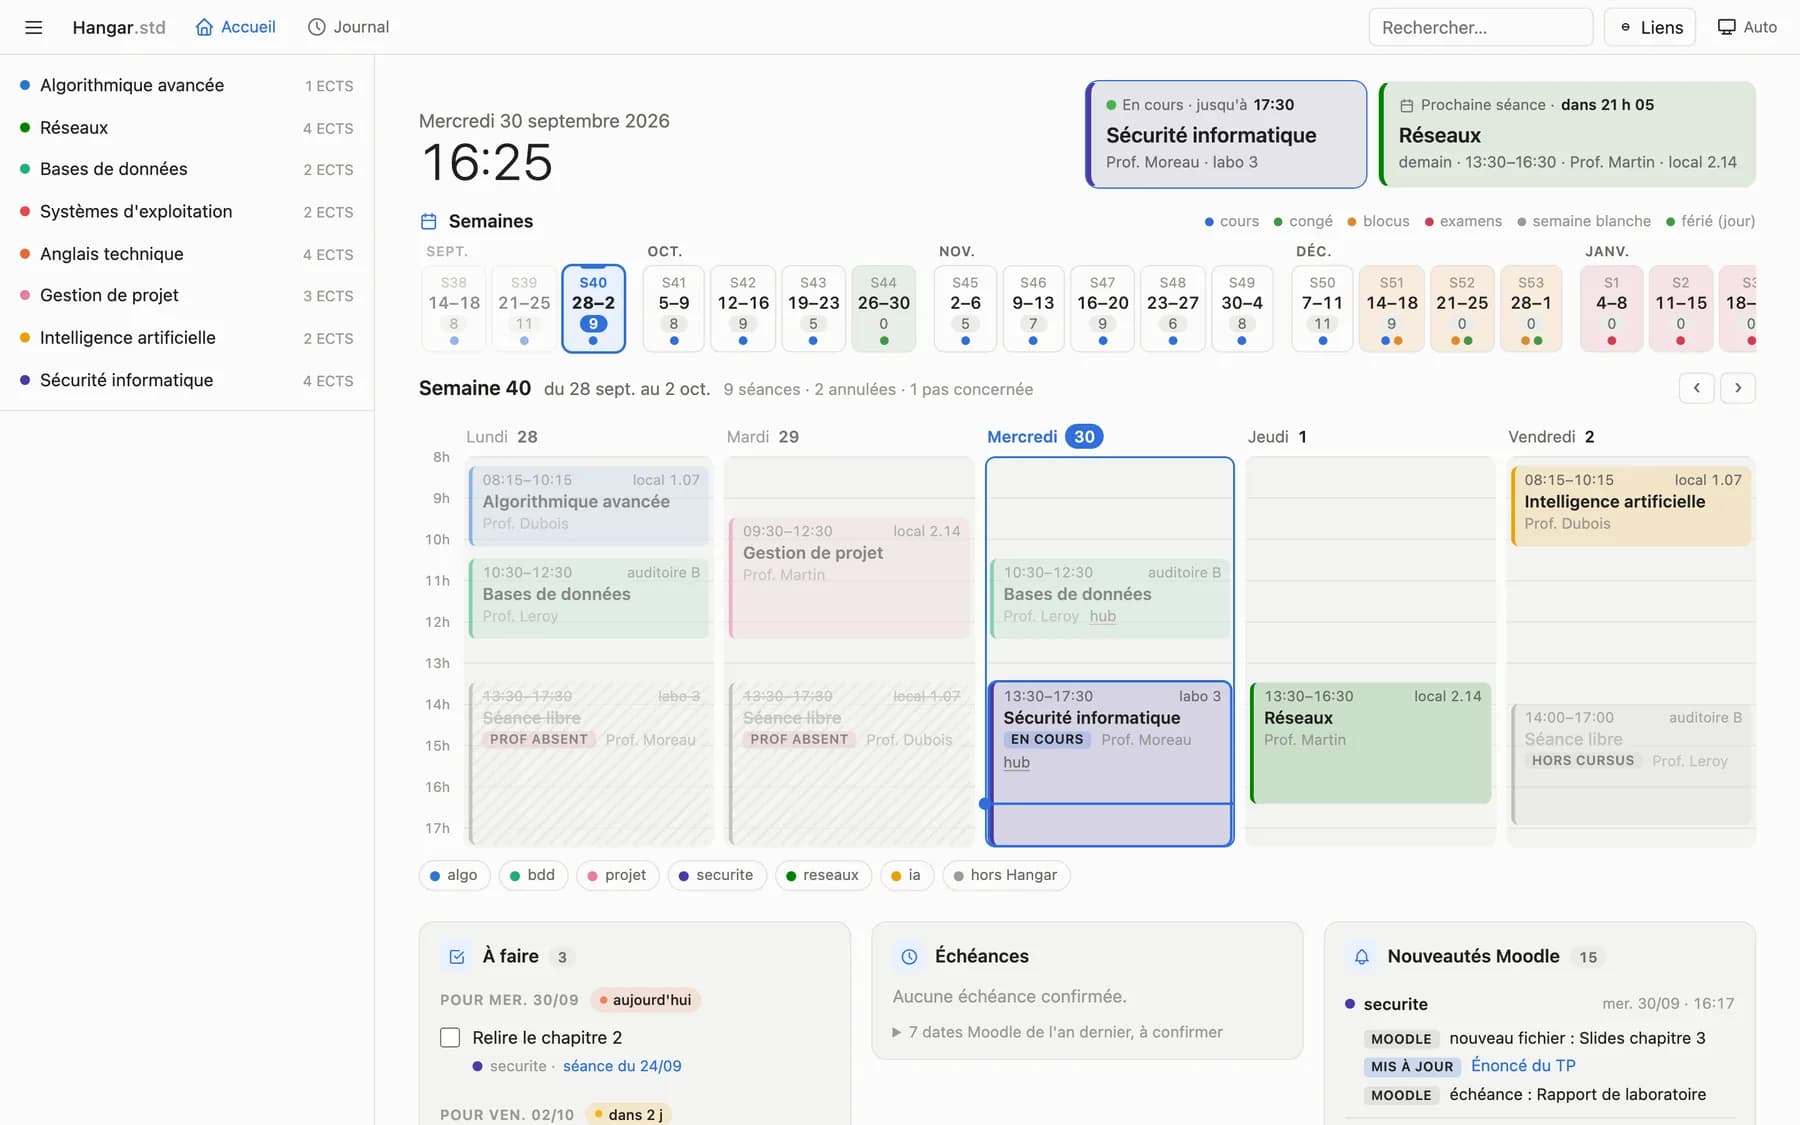Open hub link in Wednesday Bases de données

click(1102, 616)
